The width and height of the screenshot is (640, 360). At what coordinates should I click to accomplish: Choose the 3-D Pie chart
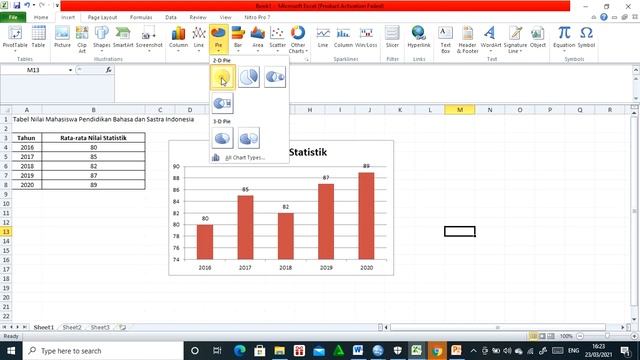pos(222,138)
